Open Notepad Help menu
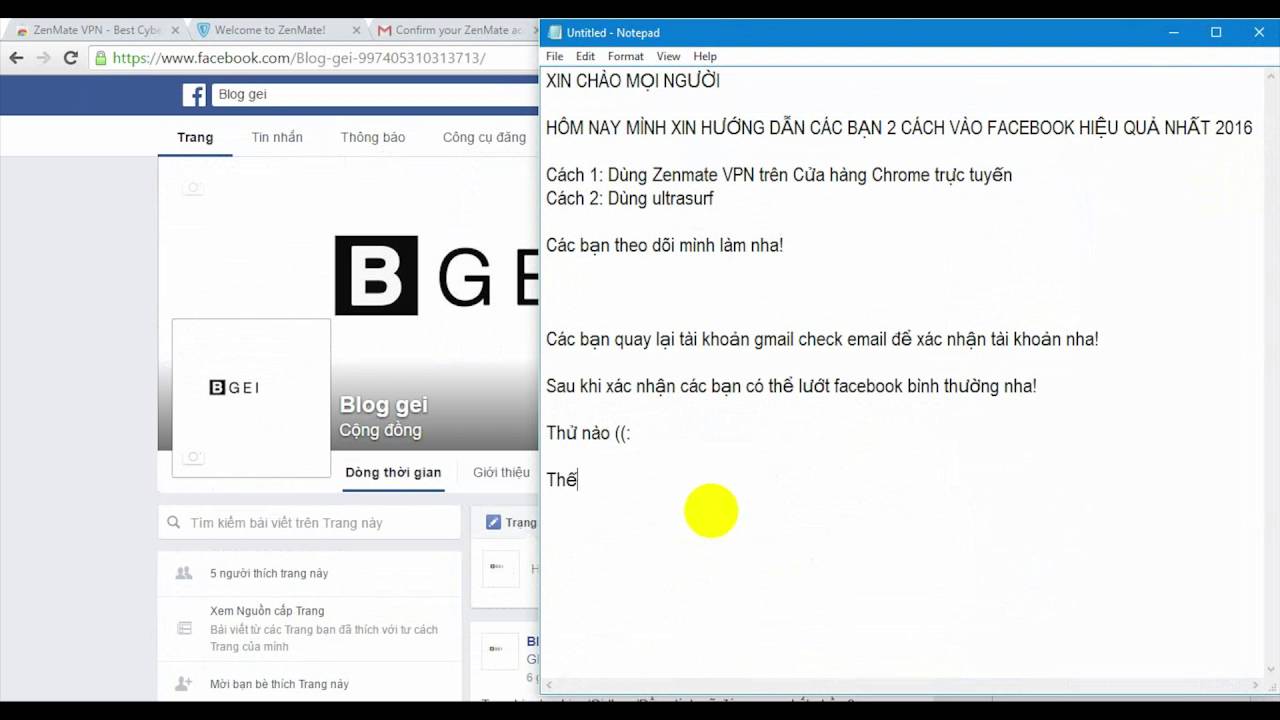 (705, 56)
